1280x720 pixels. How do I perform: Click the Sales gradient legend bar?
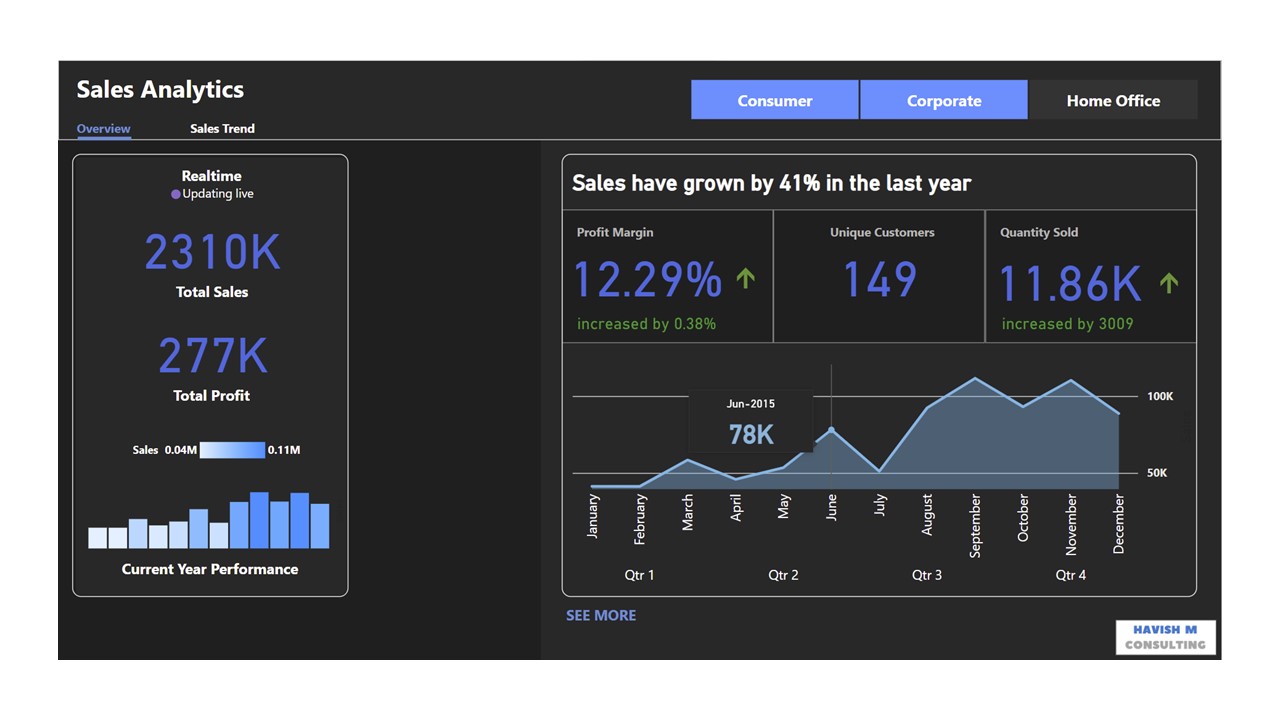pos(232,450)
